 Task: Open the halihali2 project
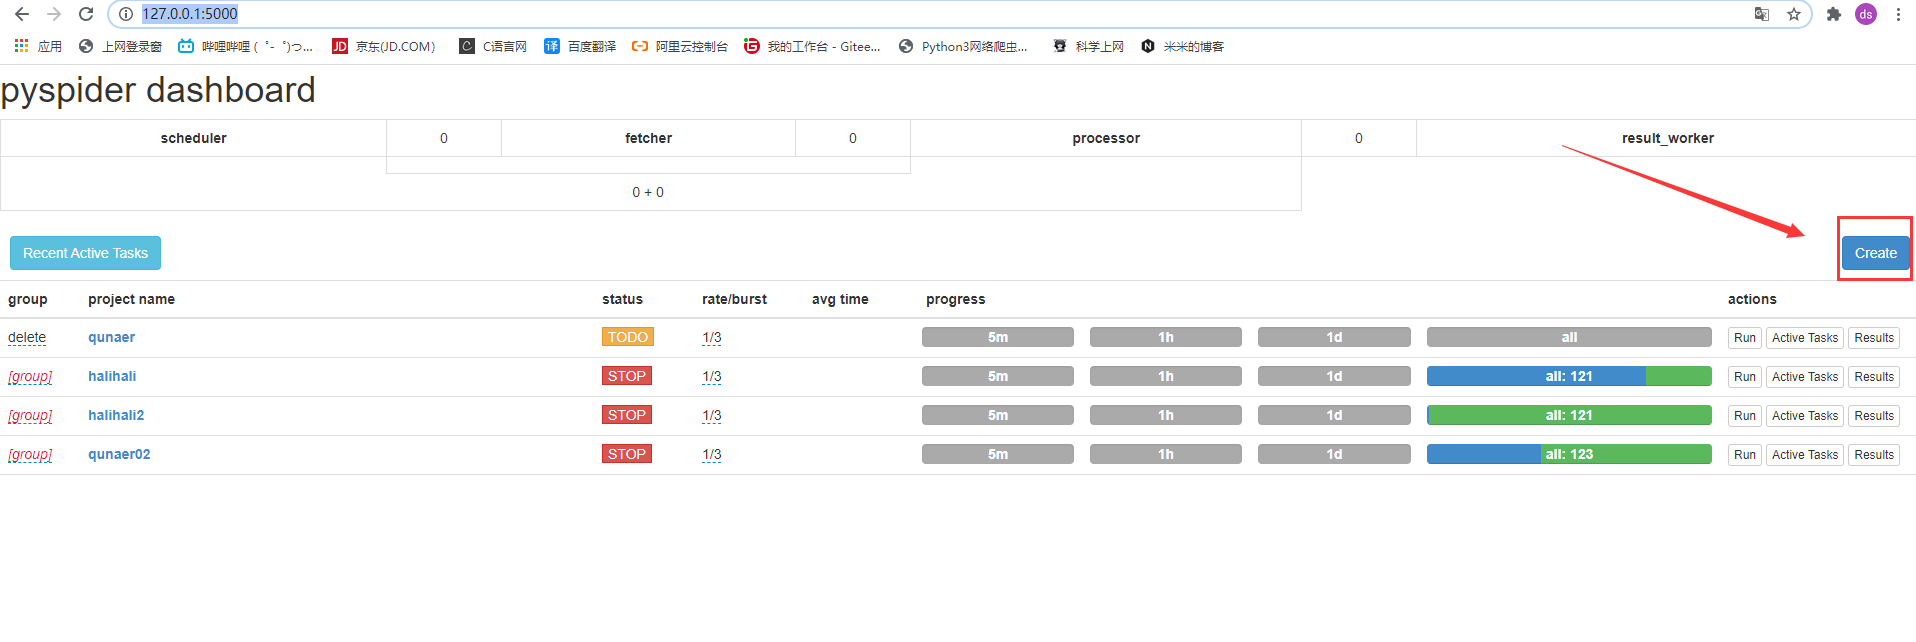(x=116, y=415)
